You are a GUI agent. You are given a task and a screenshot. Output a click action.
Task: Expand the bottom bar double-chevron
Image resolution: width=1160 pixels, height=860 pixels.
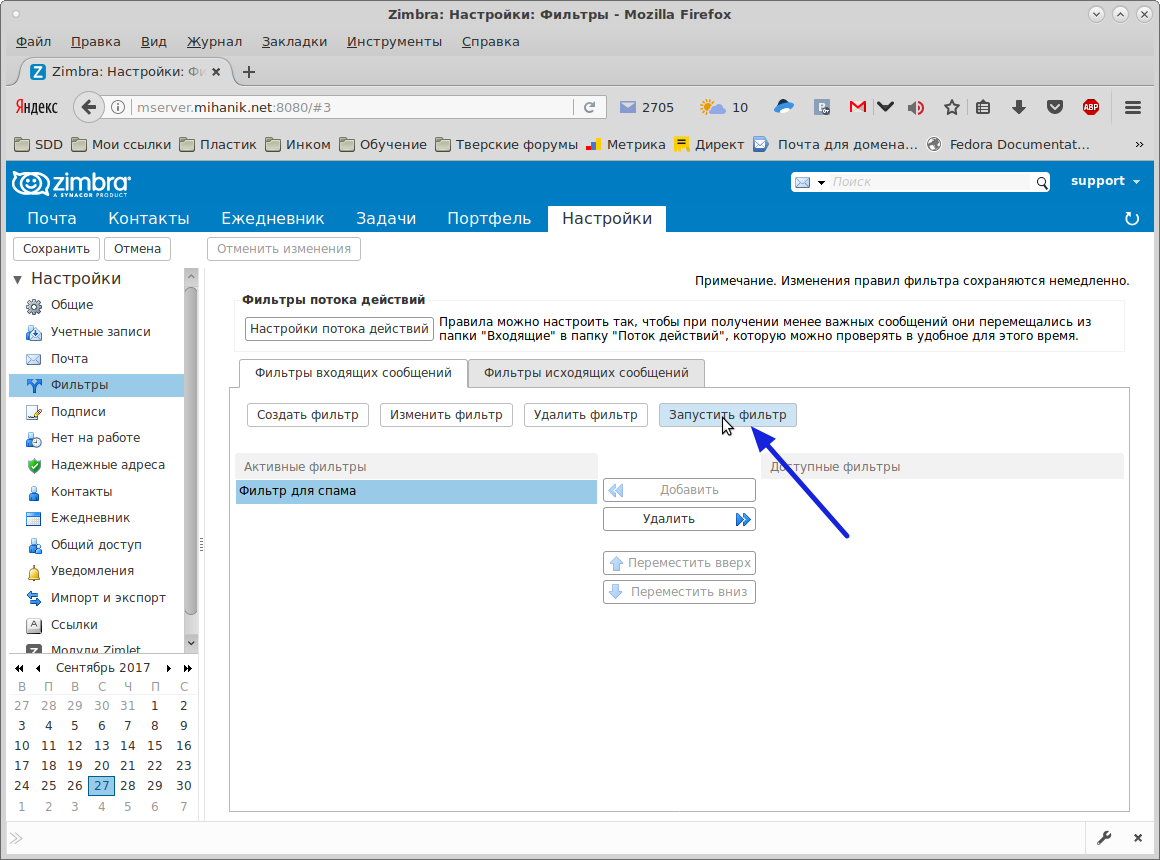[16, 839]
